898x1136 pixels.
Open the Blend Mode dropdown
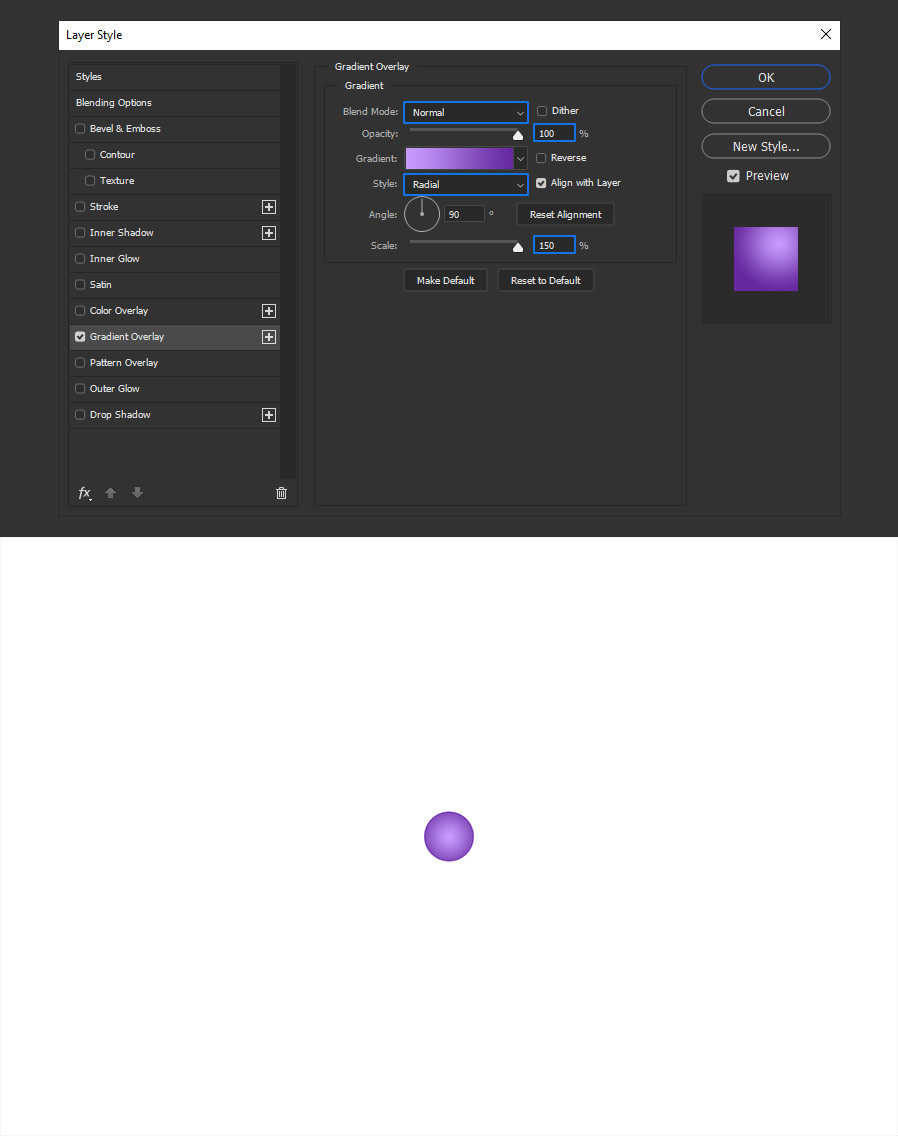(x=466, y=112)
